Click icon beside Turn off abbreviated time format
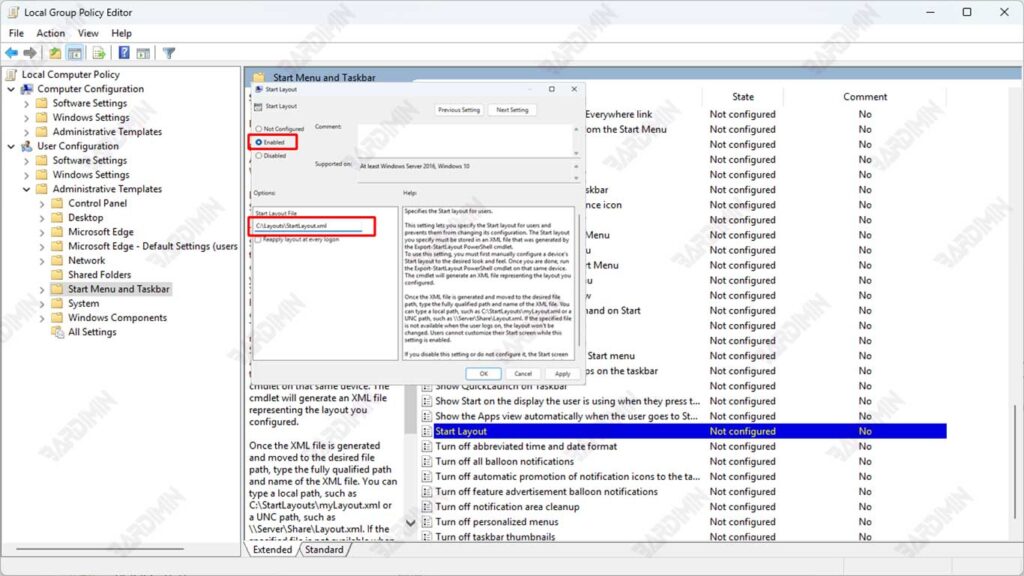The height and width of the screenshot is (576, 1024). tap(426, 447)
